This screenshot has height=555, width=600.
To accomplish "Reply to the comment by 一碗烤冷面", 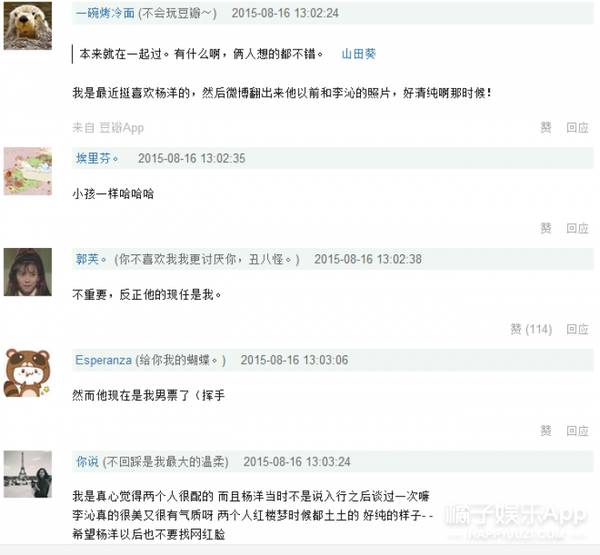I will 577,127.
